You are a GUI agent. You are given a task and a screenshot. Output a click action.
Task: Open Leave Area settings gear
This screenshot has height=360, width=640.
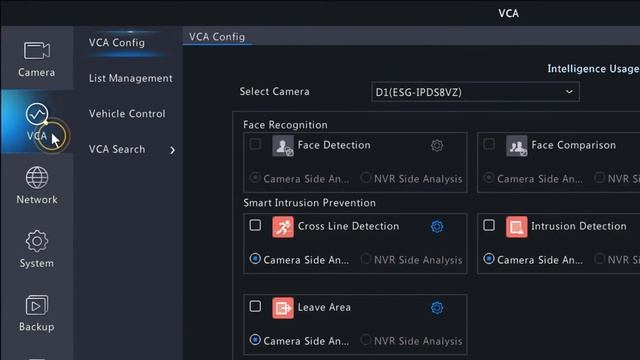437,308
